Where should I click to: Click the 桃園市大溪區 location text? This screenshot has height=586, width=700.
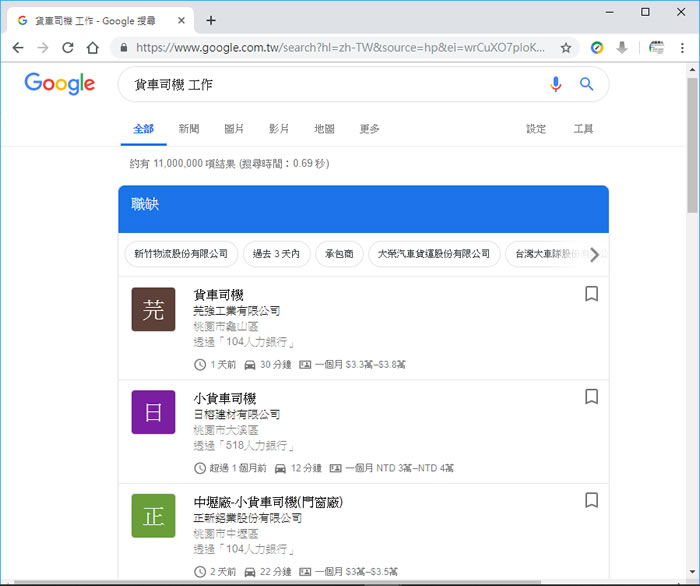pyautogui.click(x=225, y=430)
